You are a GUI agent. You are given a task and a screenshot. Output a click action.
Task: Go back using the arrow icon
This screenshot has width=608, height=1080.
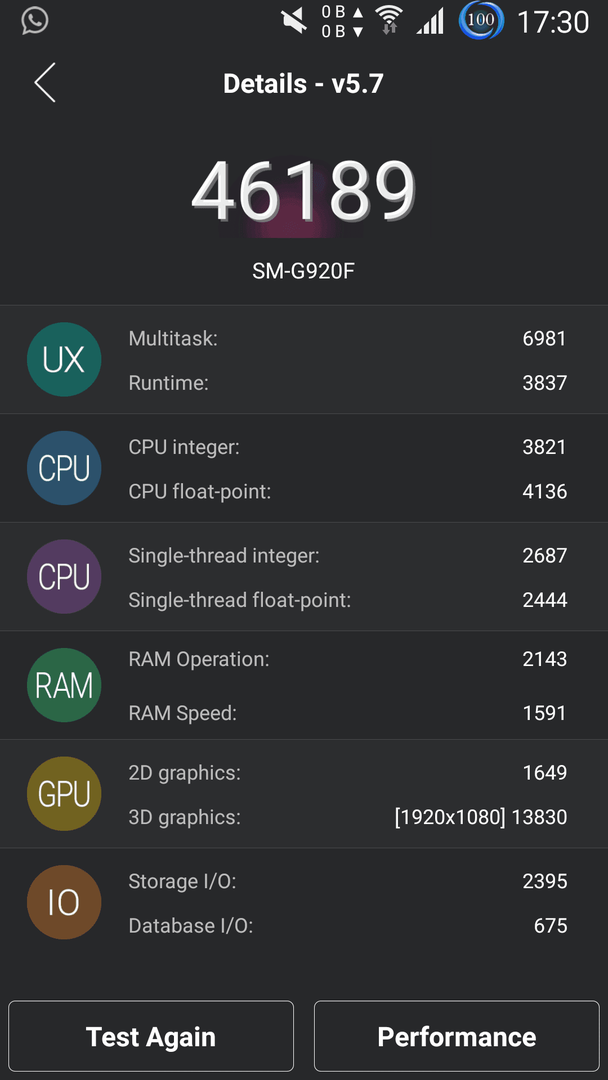45,83
